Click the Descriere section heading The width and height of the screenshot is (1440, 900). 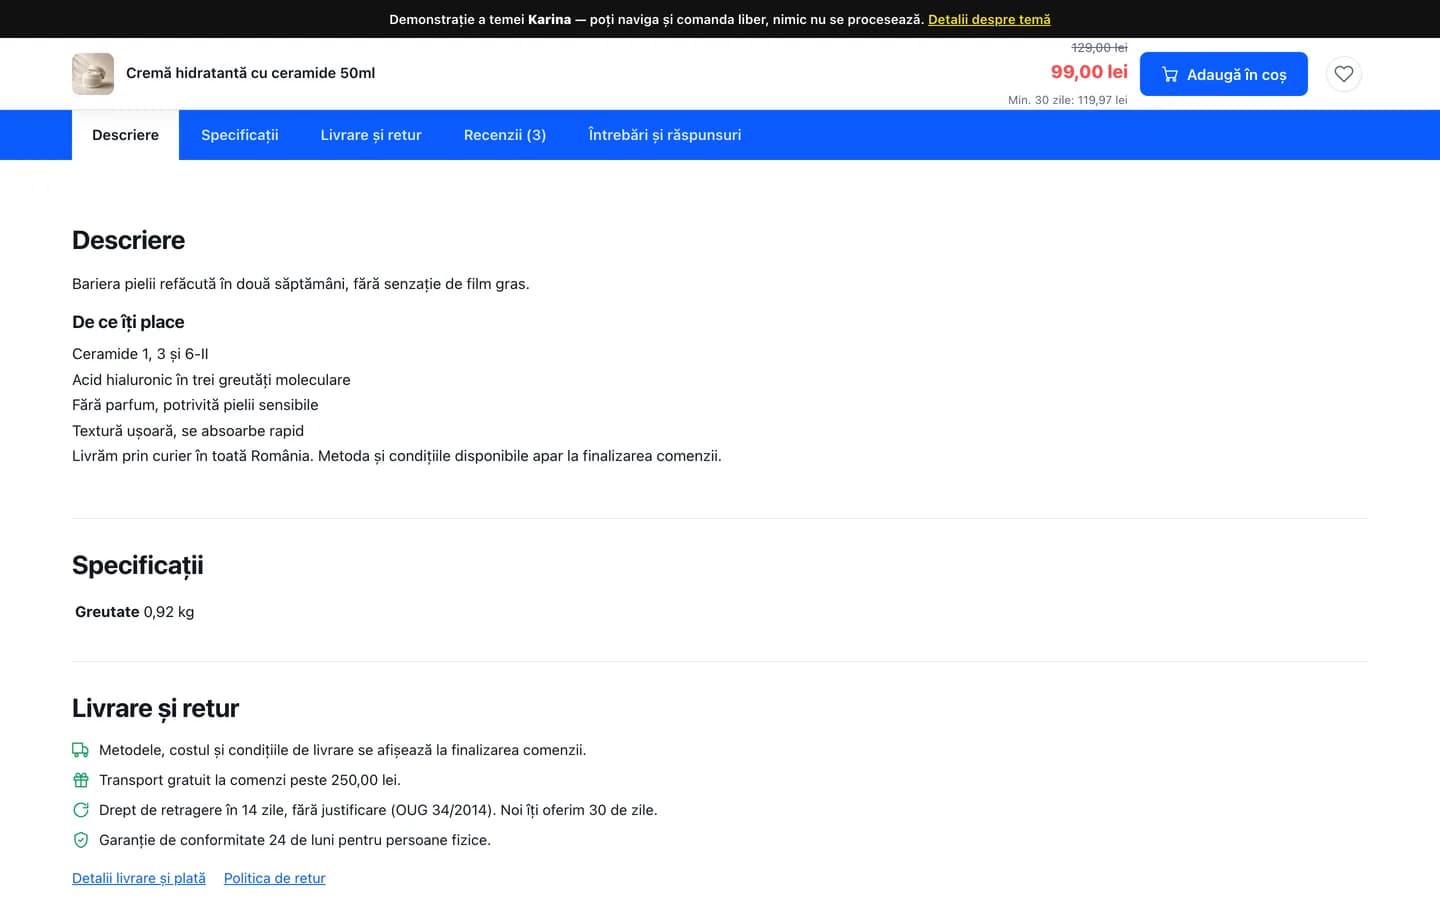click(128, 240)
